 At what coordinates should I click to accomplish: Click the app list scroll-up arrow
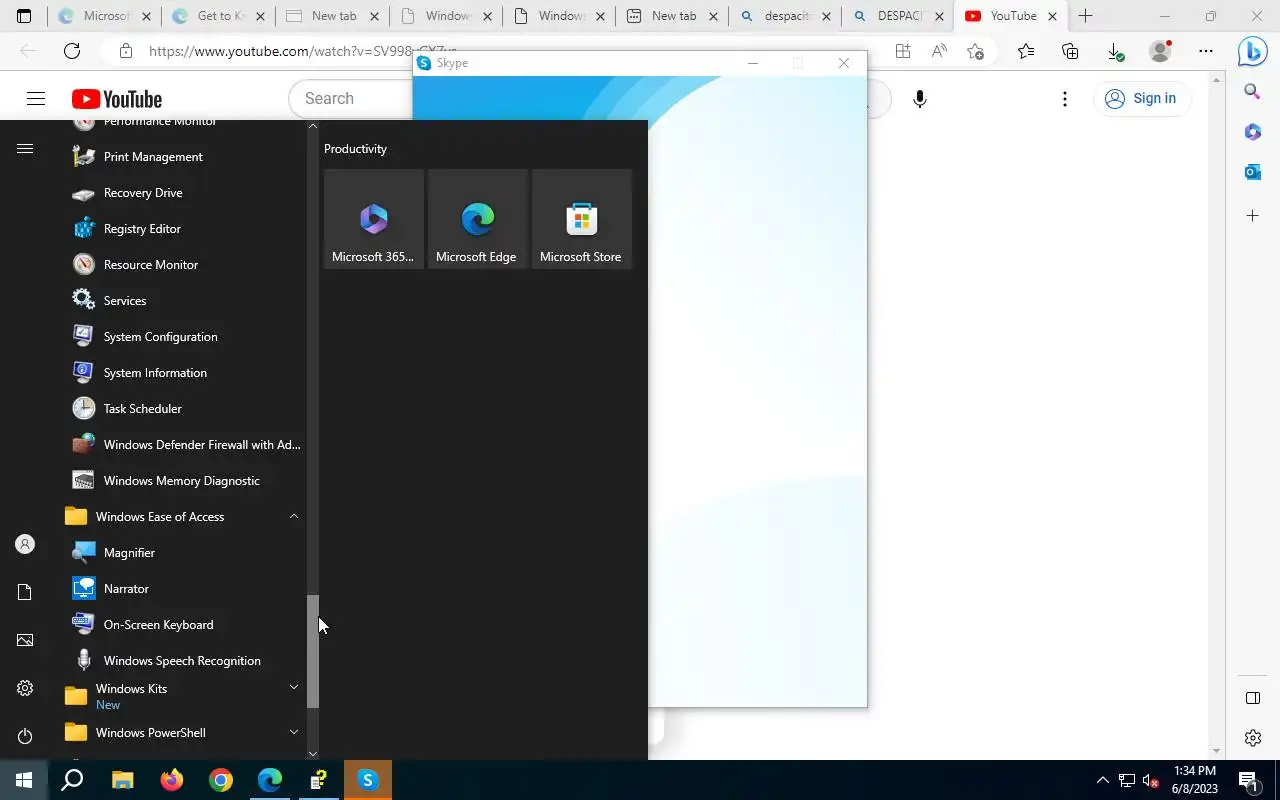click(313, 127)
